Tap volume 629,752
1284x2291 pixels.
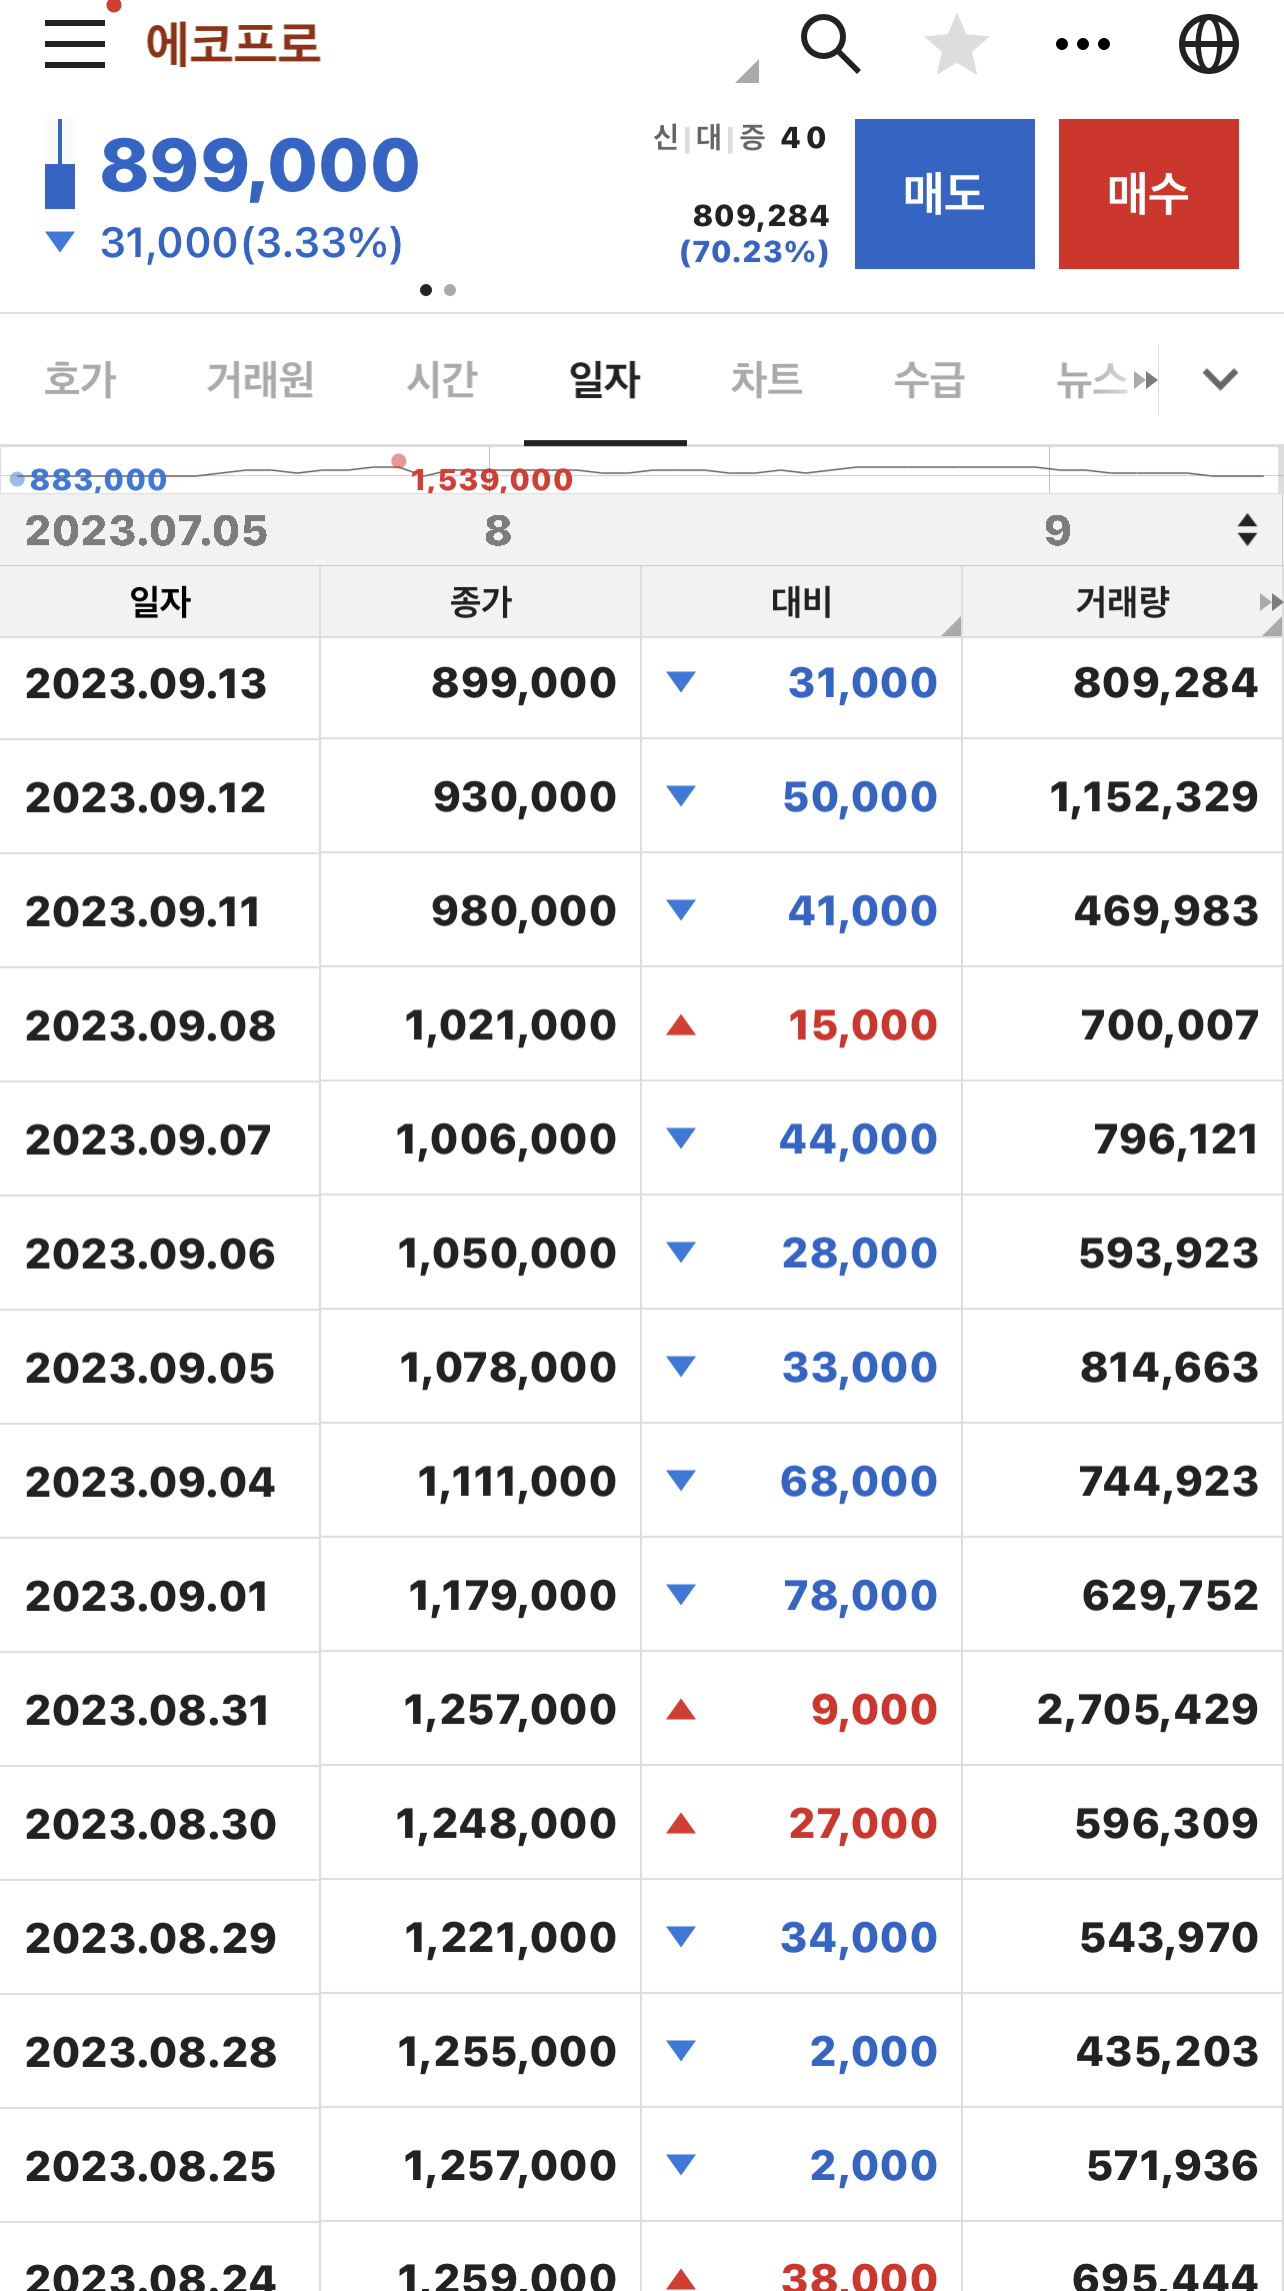1170,1595
